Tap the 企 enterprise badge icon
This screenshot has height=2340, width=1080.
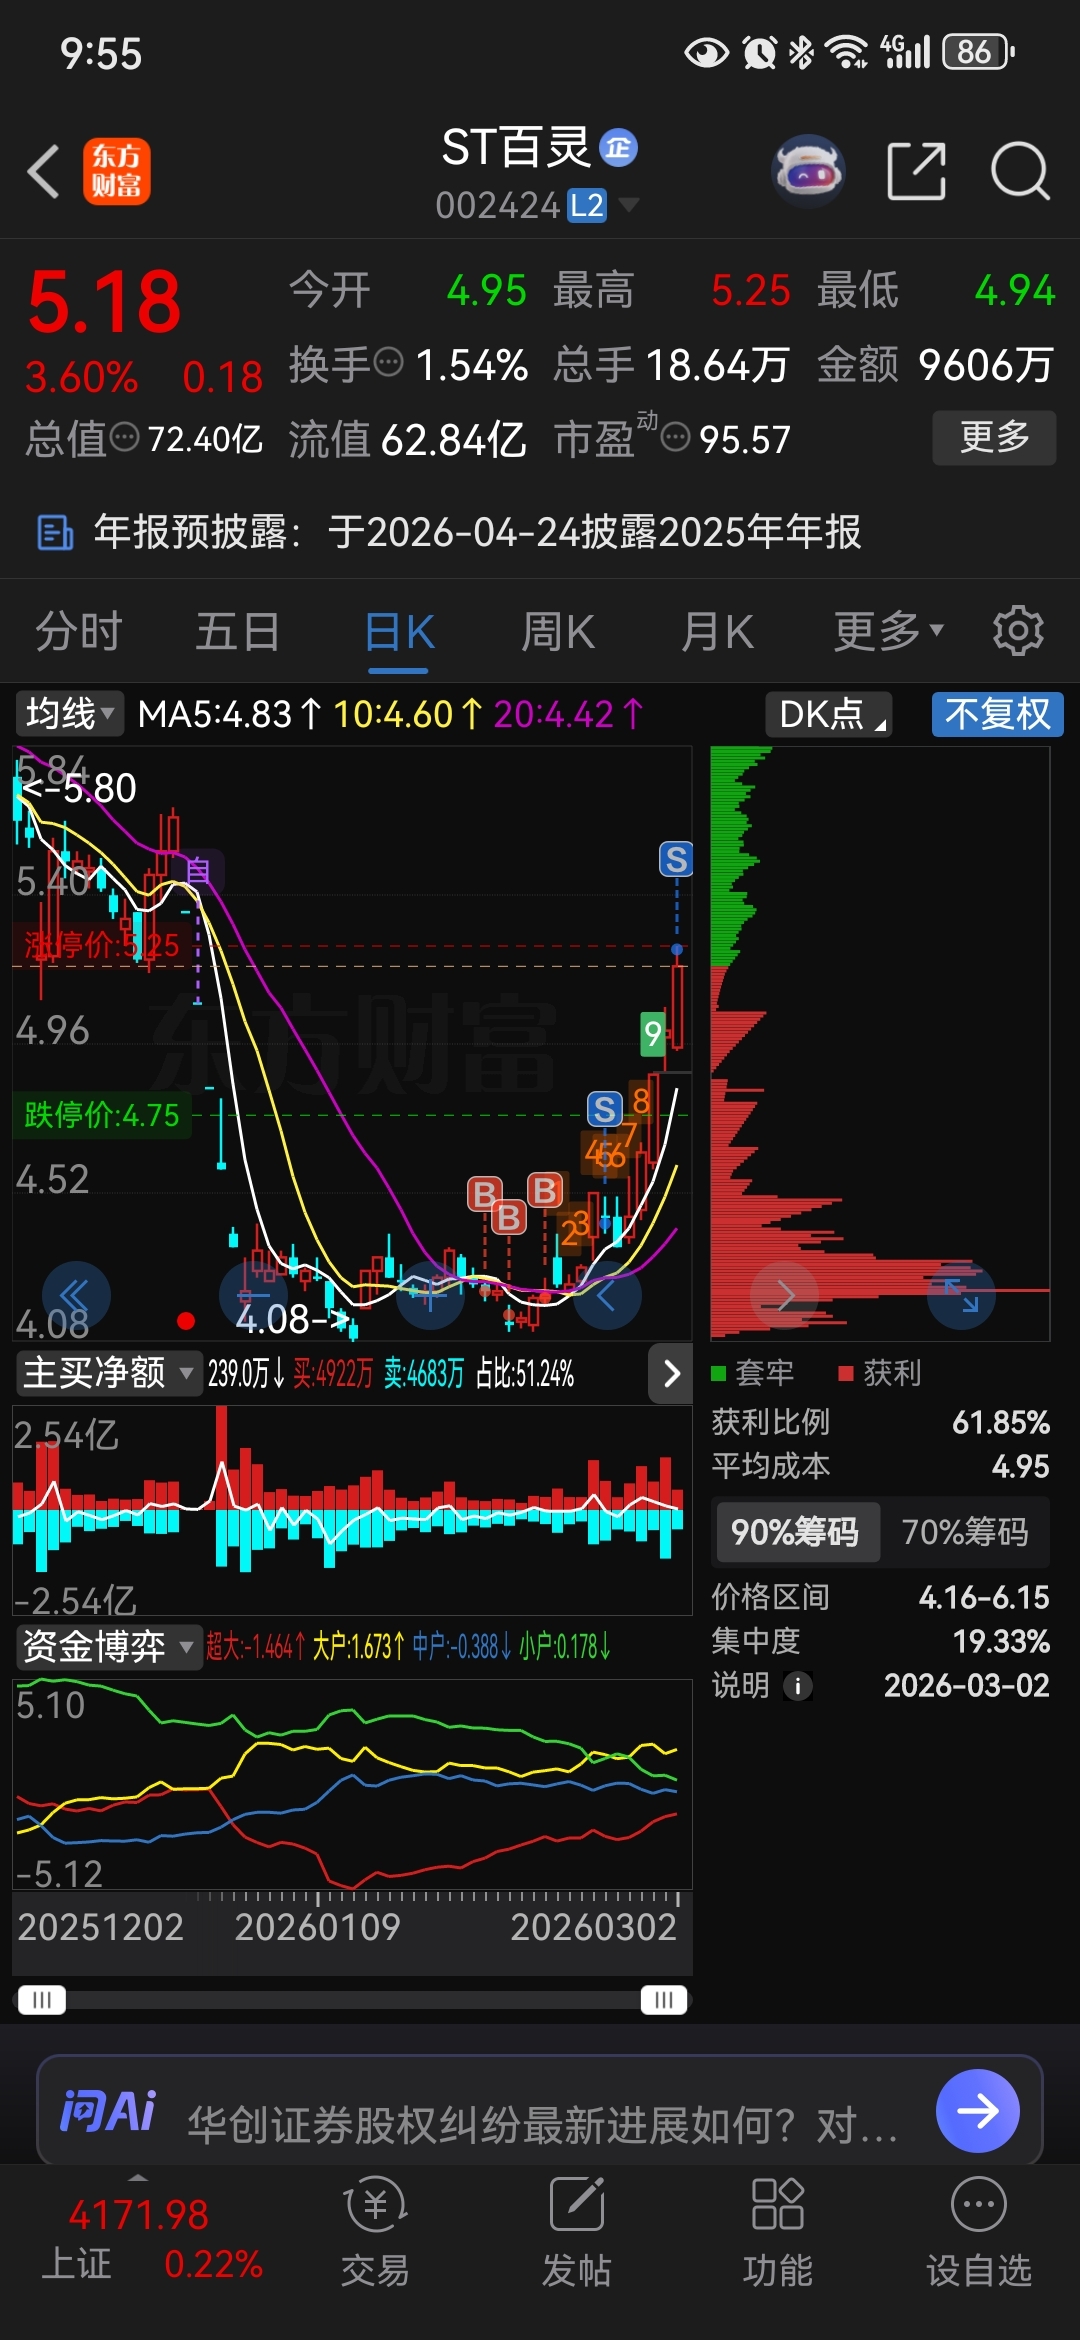click(x=619, y=148)
